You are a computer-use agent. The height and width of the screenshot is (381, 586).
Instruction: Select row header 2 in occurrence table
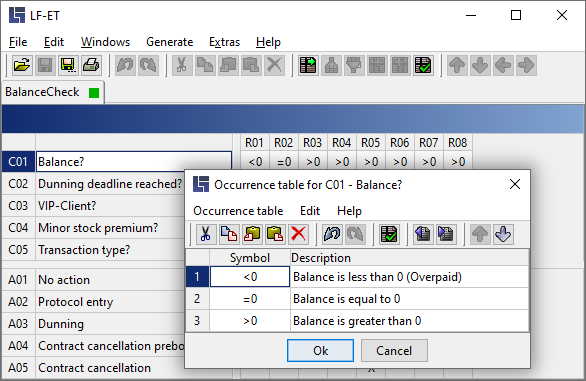click(x=197, y=299)
